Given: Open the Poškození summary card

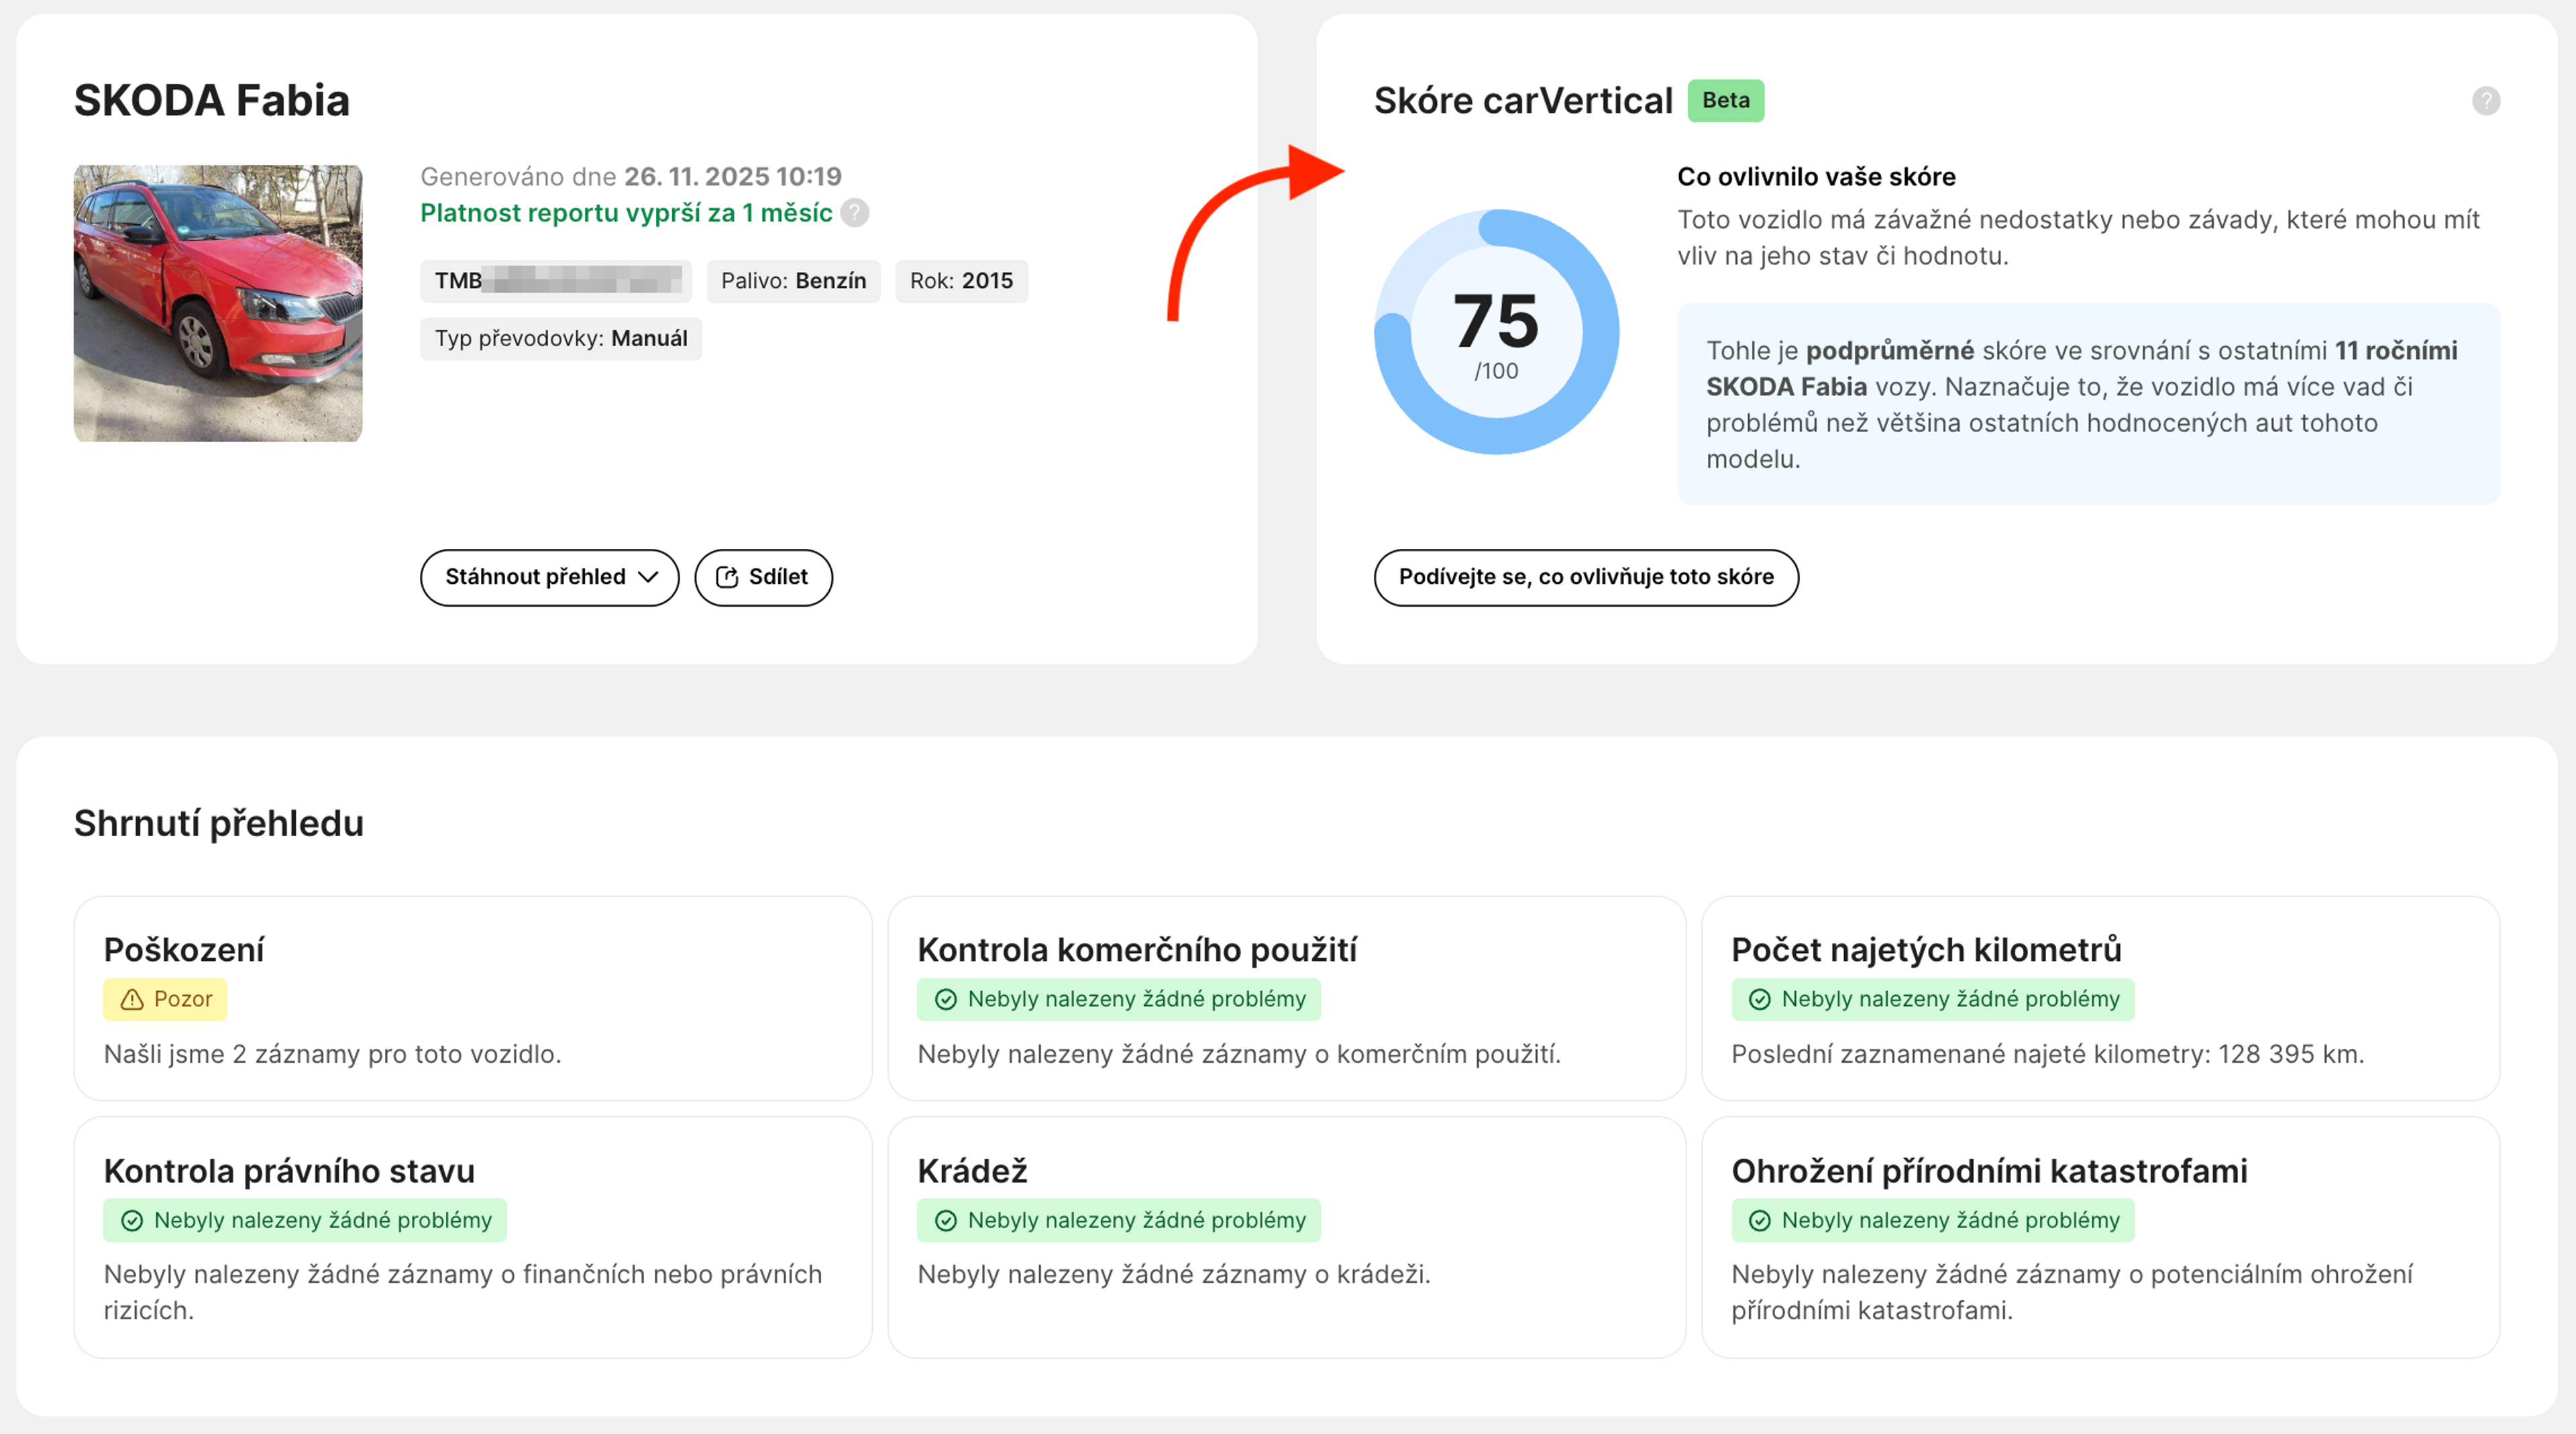Looking at the screenshot, I should (473, 998).
